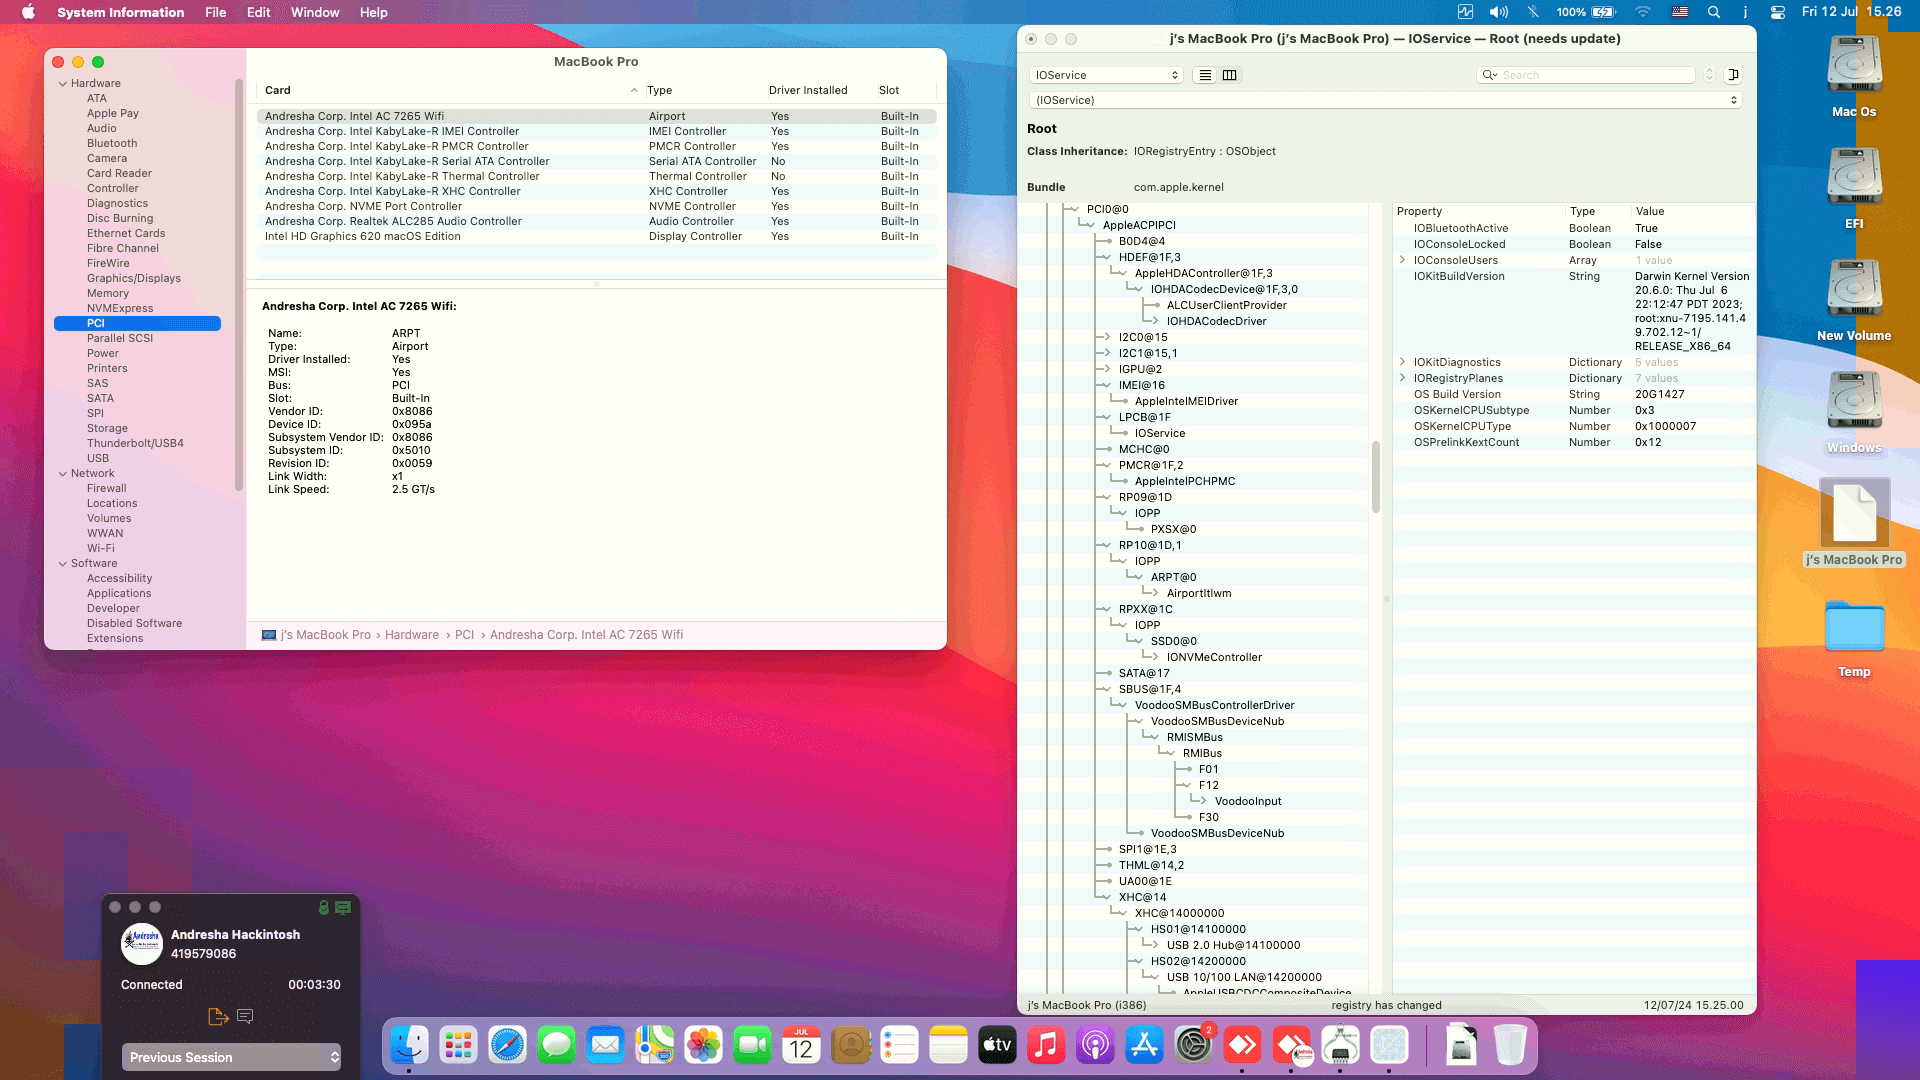
Task: Open Apple TV from the Dock
Action: pyautogui.click(x=997, y=1046)
